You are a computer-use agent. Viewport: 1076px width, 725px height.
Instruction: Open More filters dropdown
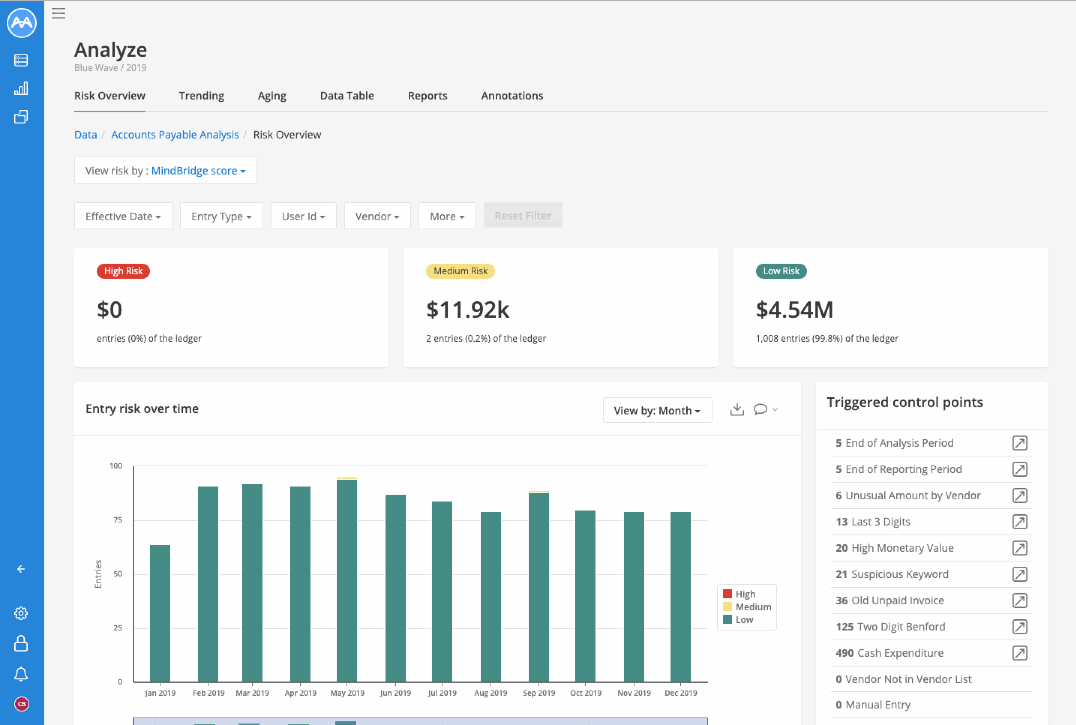pos(447,216)
